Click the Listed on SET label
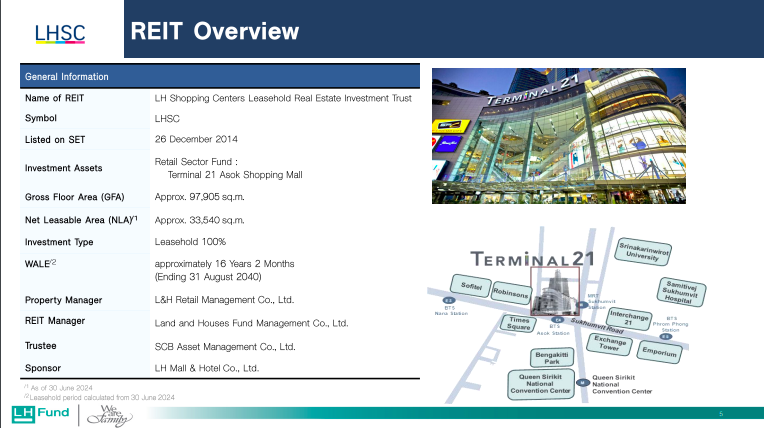Screen dimensions: 764x428 (55, 140)
